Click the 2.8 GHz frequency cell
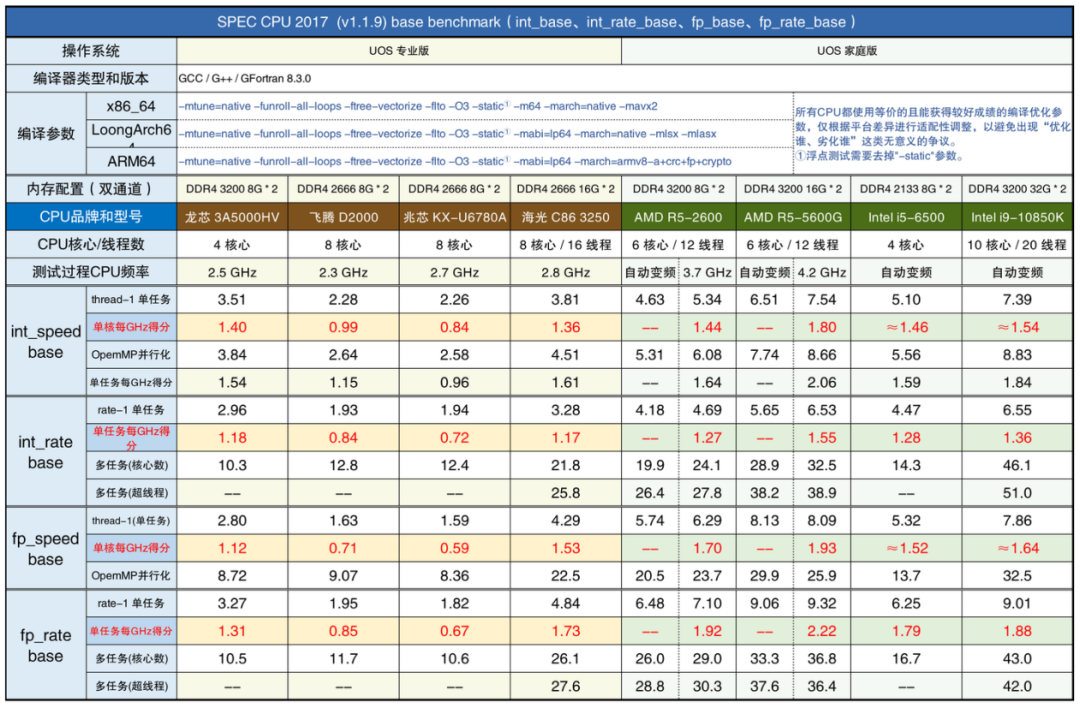Screen dimensions: 1080x714 tap(565, 272)
